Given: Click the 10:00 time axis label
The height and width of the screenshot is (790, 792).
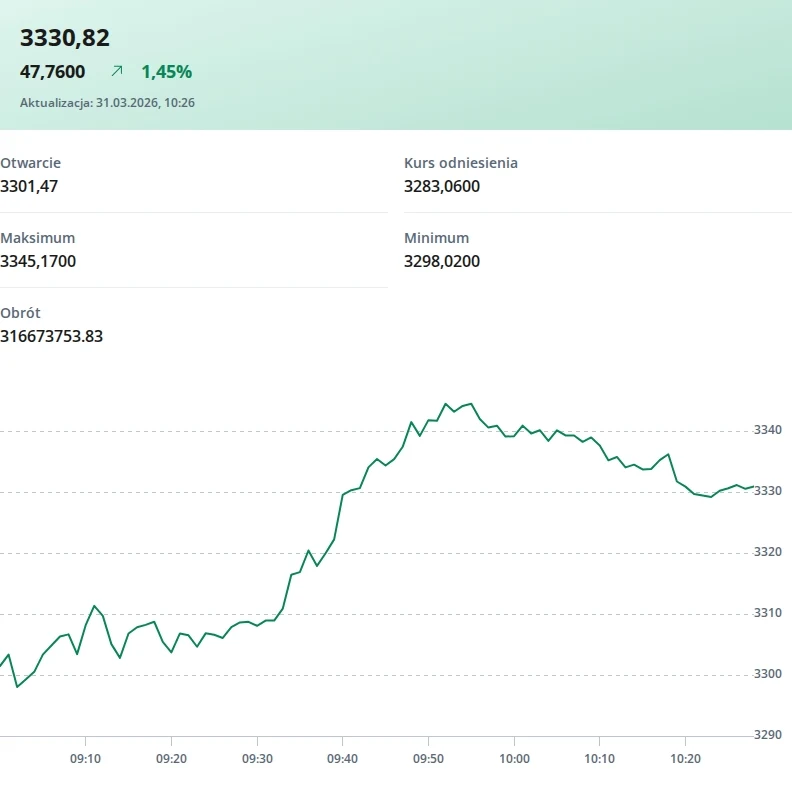Looking at the screenshot, I should tap(514, 759).
